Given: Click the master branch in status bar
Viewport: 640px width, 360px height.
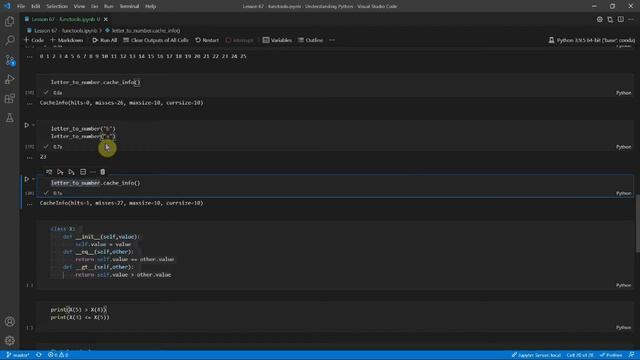Looking at the screenshot, I should pyautogui.click(x=18, y=355).
